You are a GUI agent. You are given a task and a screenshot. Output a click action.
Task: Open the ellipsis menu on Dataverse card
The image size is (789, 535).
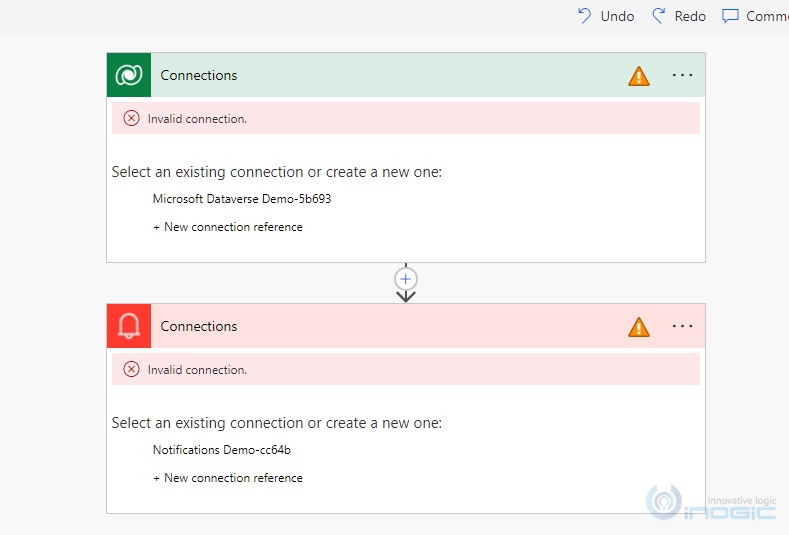click(682, 75)
